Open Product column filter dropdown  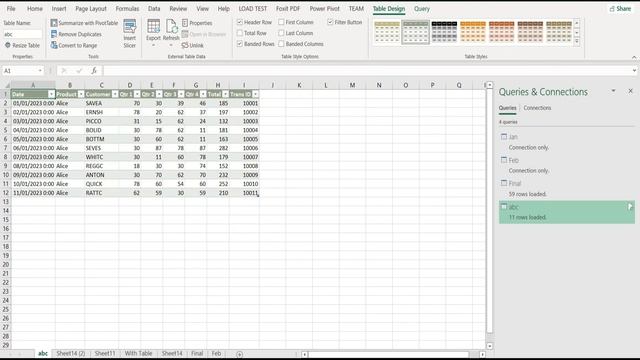pos(81,94)
